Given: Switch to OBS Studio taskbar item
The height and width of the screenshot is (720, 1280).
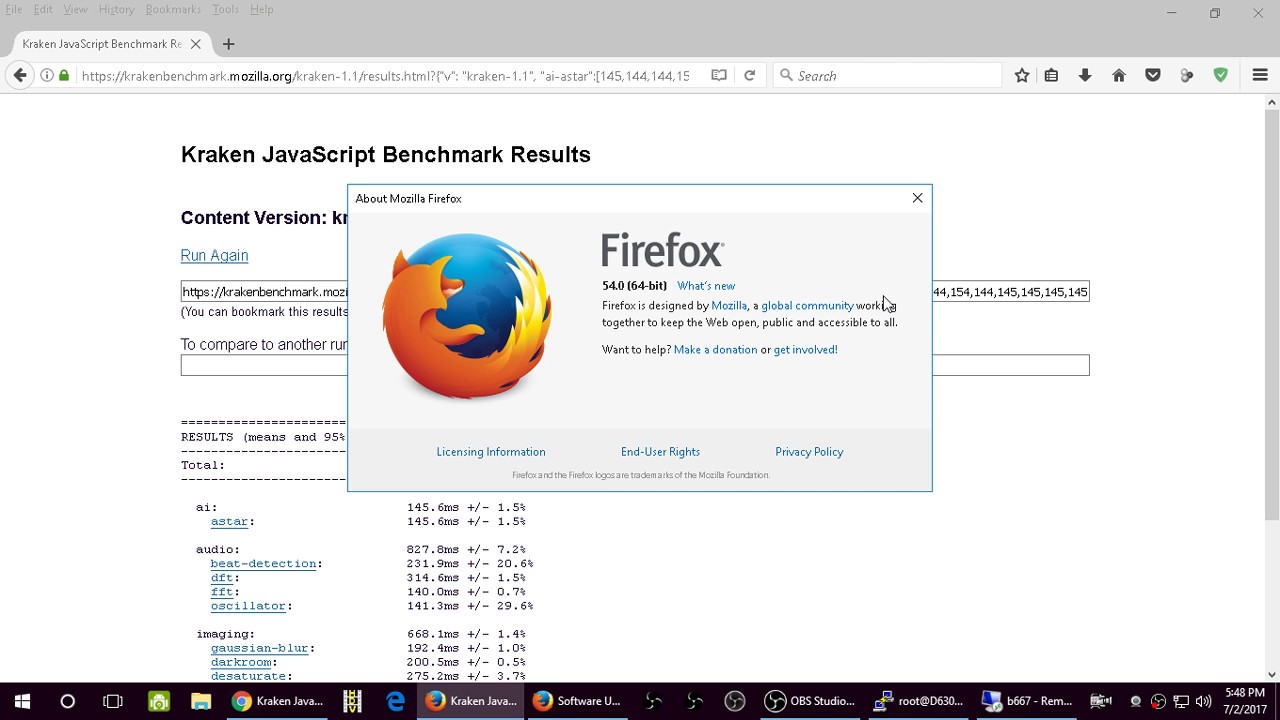Looking at the screenshot, I should click(x=810, y=701).
